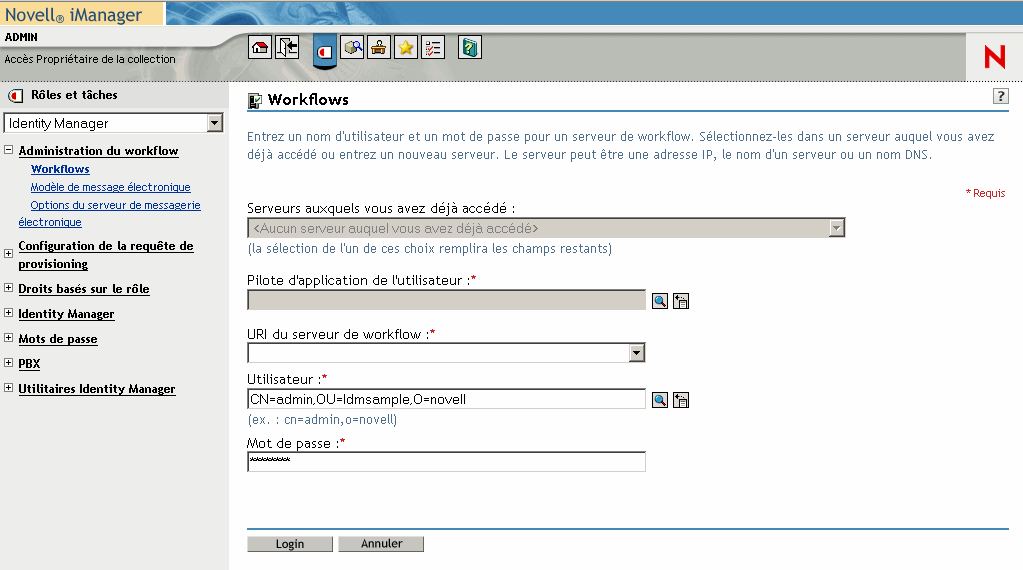
Task: Open the View Objects magnifier icon
Action: 352,48
